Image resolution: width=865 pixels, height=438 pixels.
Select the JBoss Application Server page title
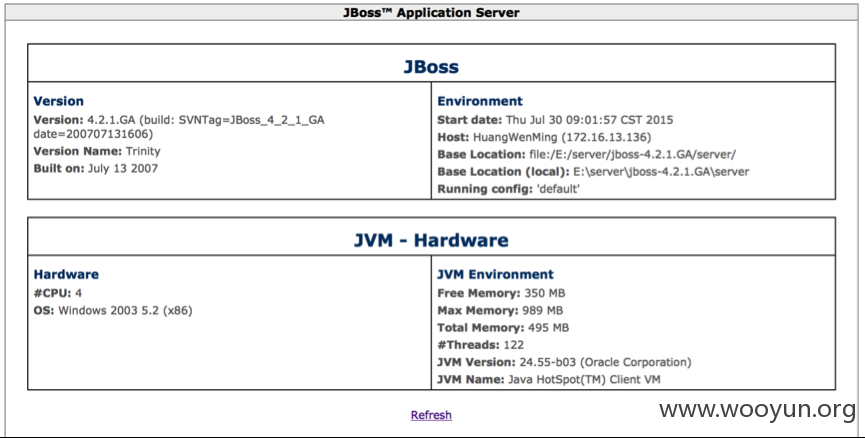pyautogui.click(x=431, y=13)
